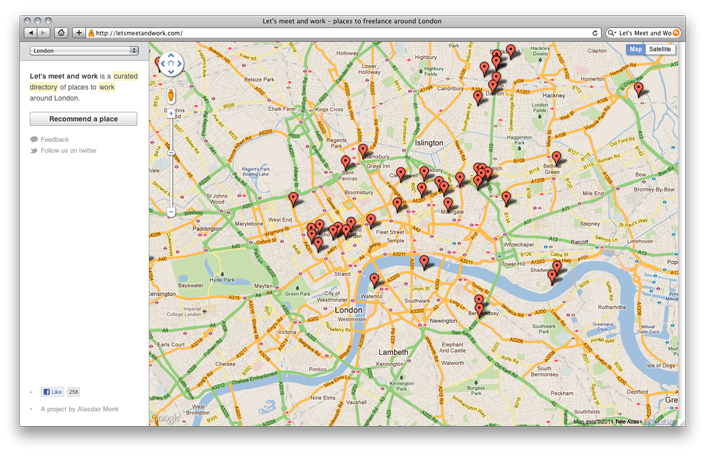This screenshot has height=456, width=705.
Task: Pick the Street View pegman icon
Action: (x=171, y=95)
